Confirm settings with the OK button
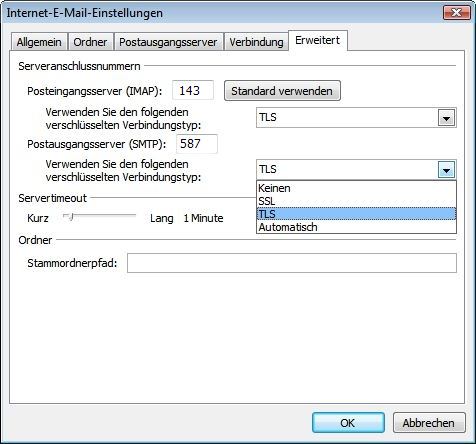Image resolution: width=476 pixels, height=444 pixels. point(348,423)
